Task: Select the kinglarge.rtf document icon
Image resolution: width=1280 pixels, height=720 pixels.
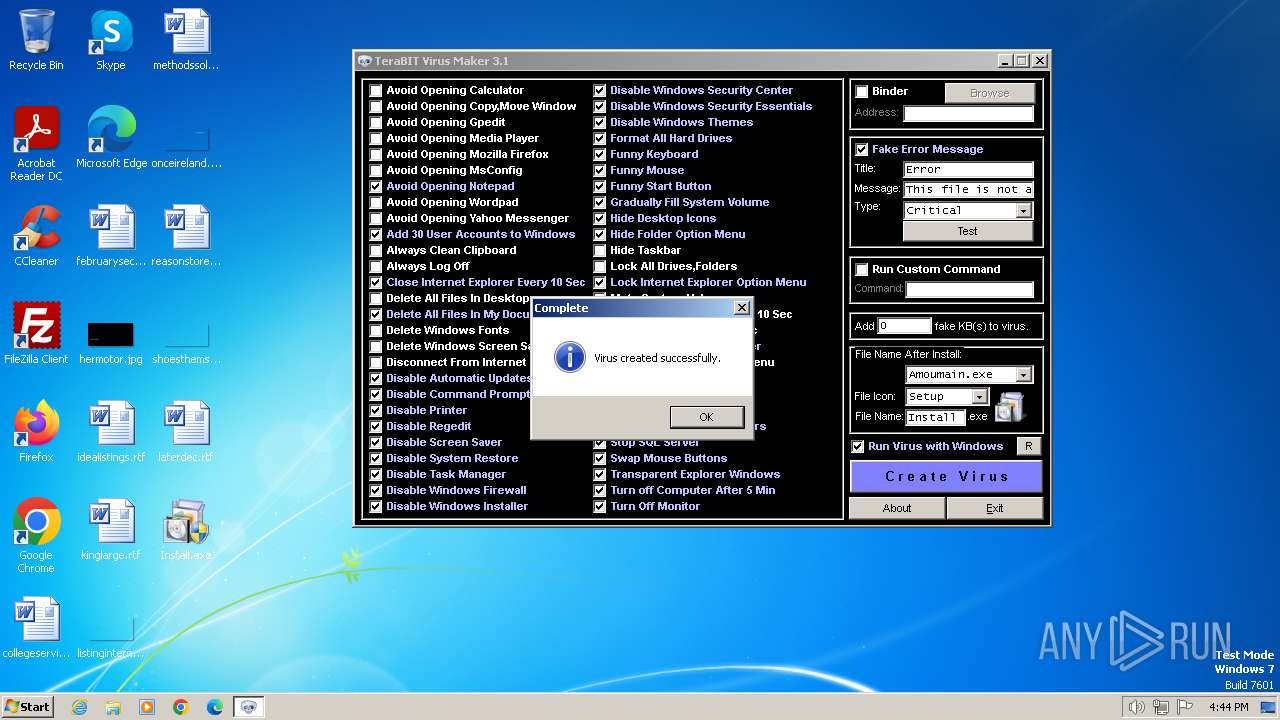Action: point(110,530)
